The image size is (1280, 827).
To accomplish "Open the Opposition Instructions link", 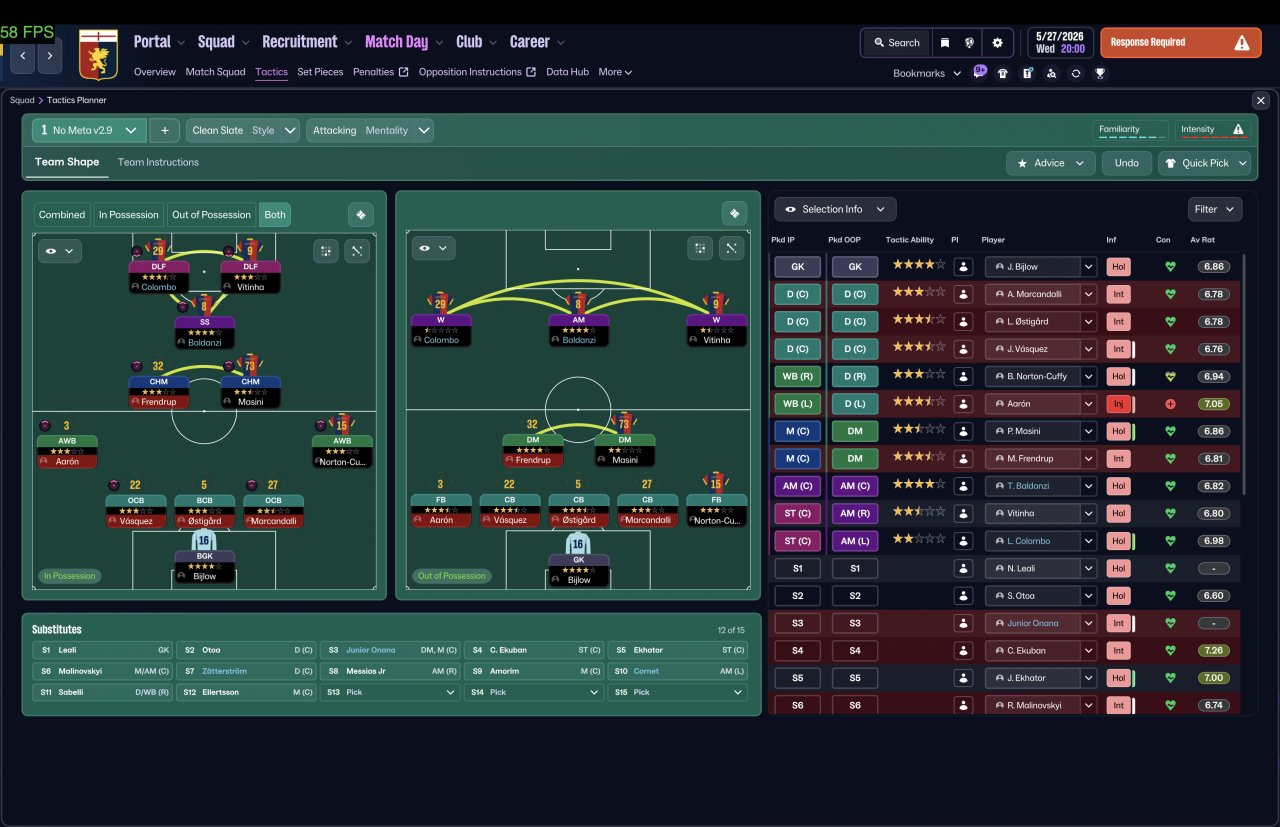I will [x=477, y=72].
